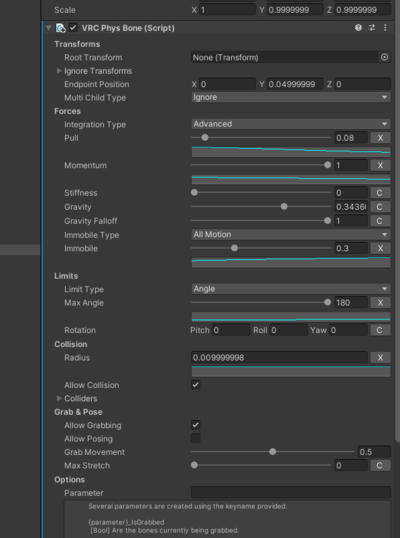Pick Root Transform object selector circle
The height and width of the screenshot is (538, 400).
point(385,57)
